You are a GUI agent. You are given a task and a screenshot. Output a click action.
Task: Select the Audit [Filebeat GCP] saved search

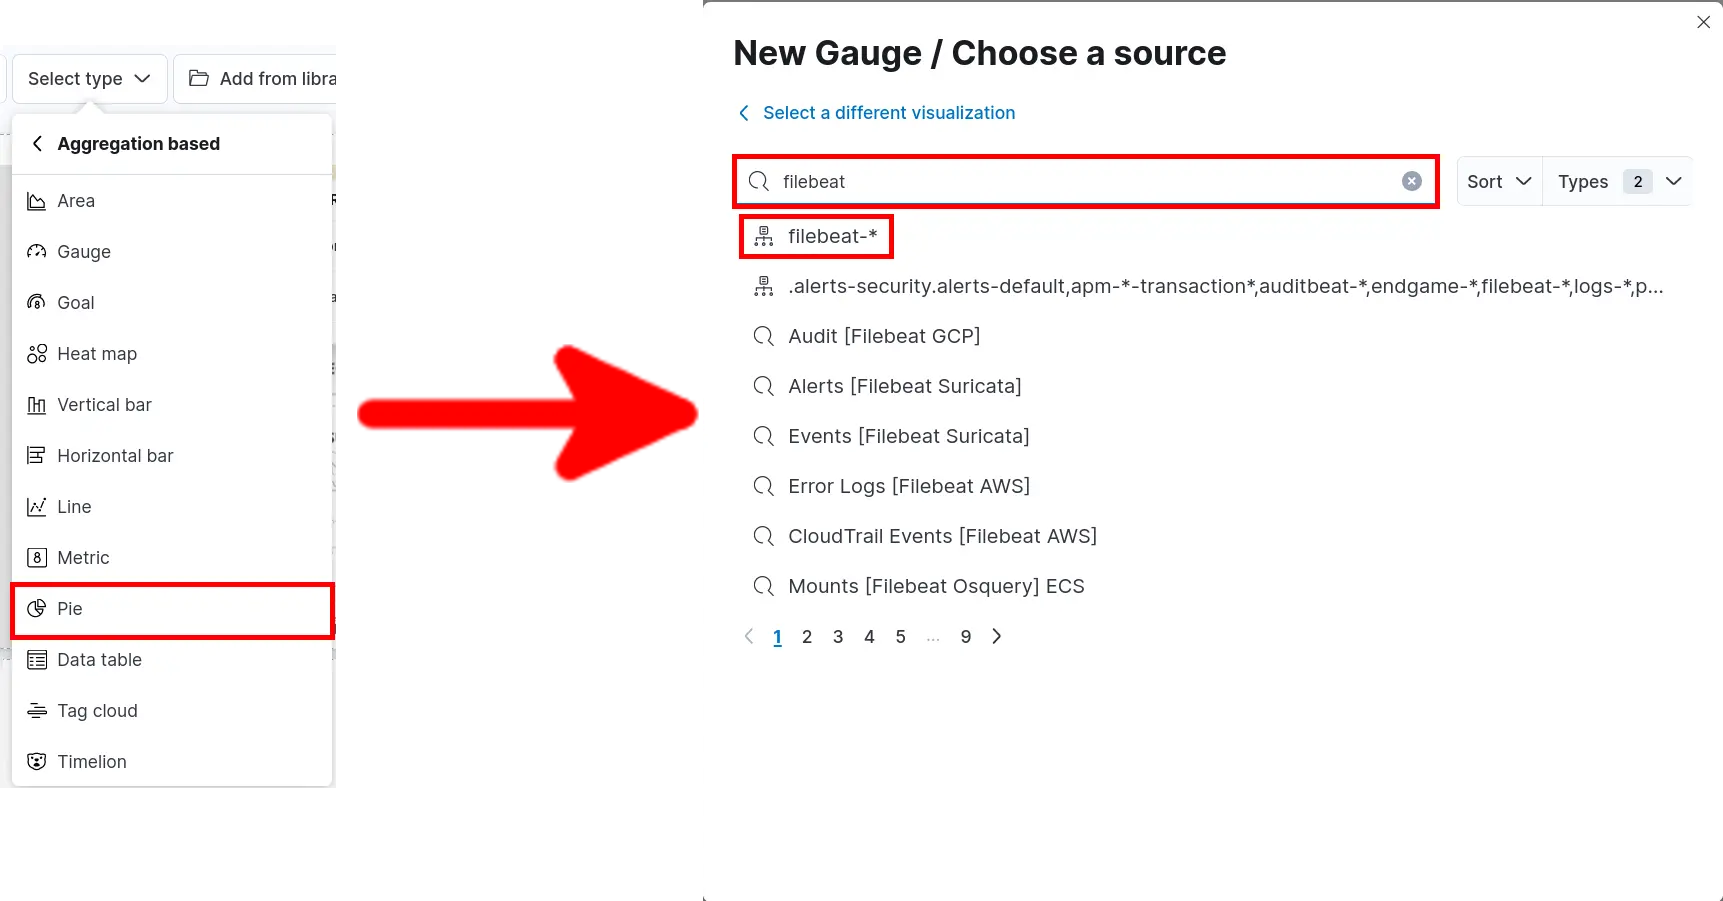pyautogui.click(x=884, y=336)
